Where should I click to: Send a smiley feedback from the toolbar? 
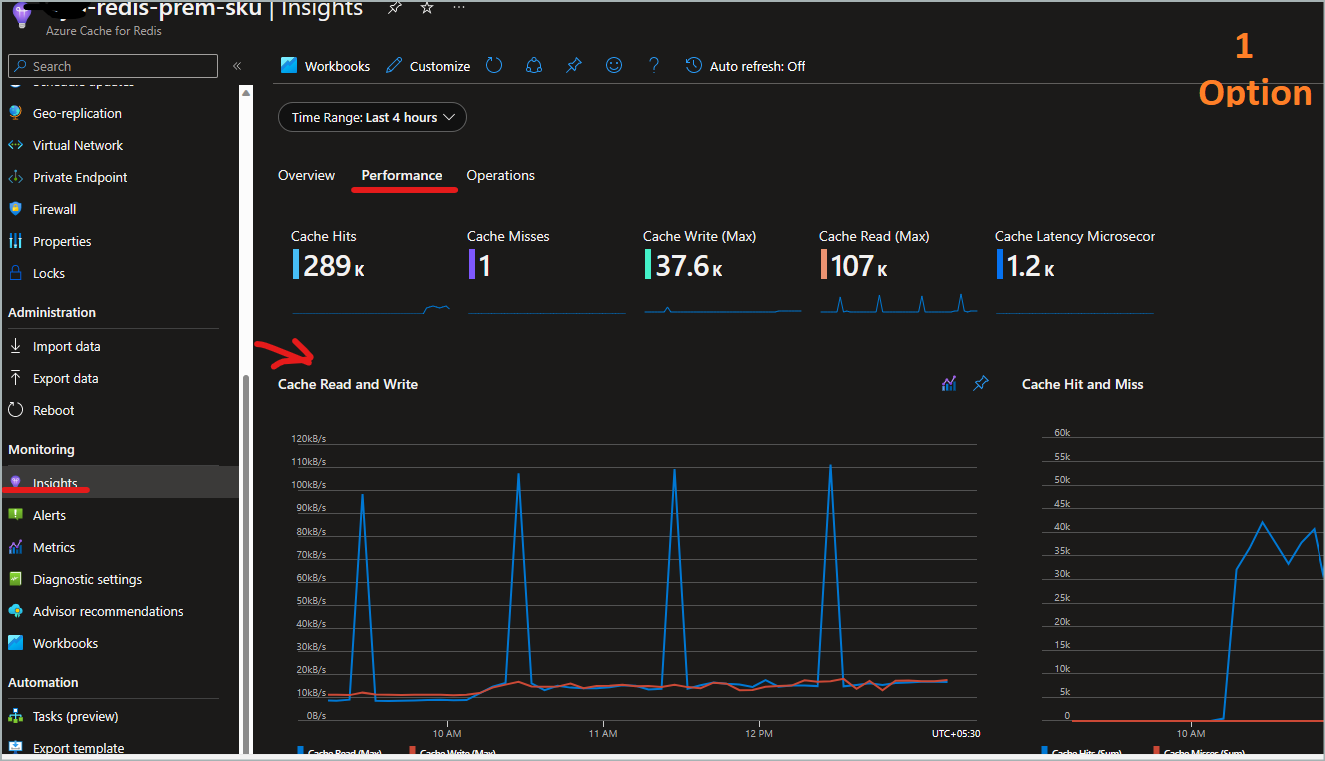click(x=613, y=65)
